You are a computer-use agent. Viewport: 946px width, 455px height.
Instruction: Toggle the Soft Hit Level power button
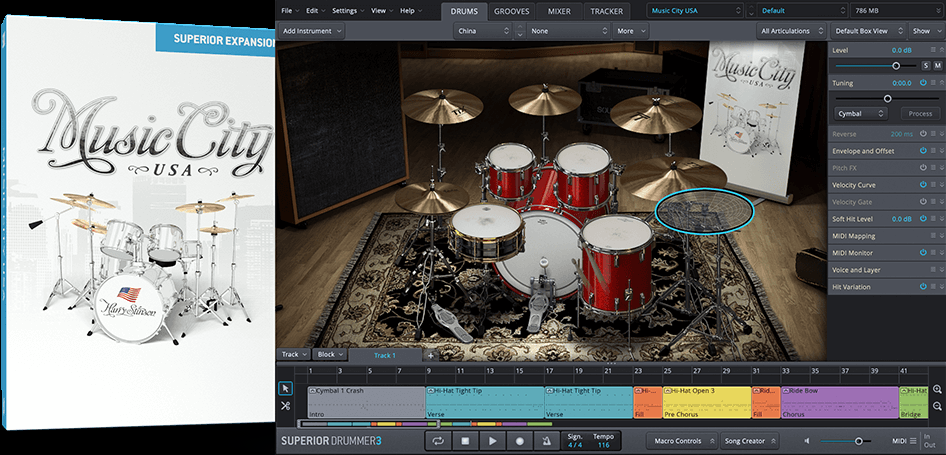click(923, 219)
